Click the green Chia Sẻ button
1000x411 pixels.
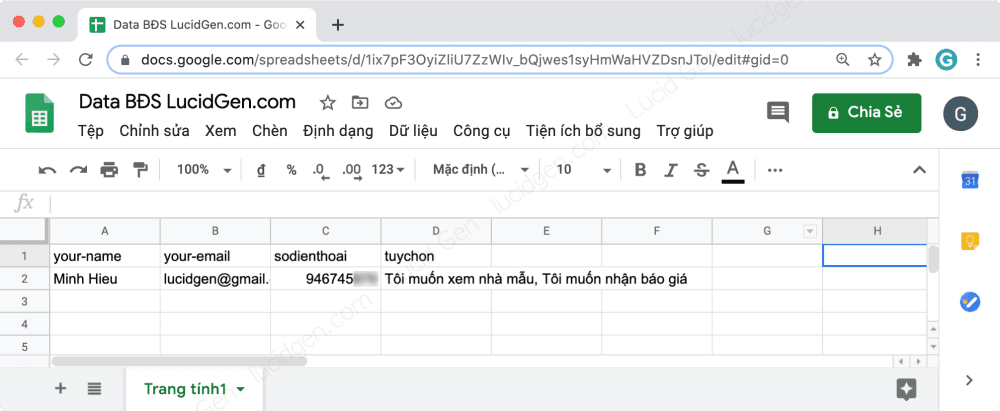(x=866, y=112)
